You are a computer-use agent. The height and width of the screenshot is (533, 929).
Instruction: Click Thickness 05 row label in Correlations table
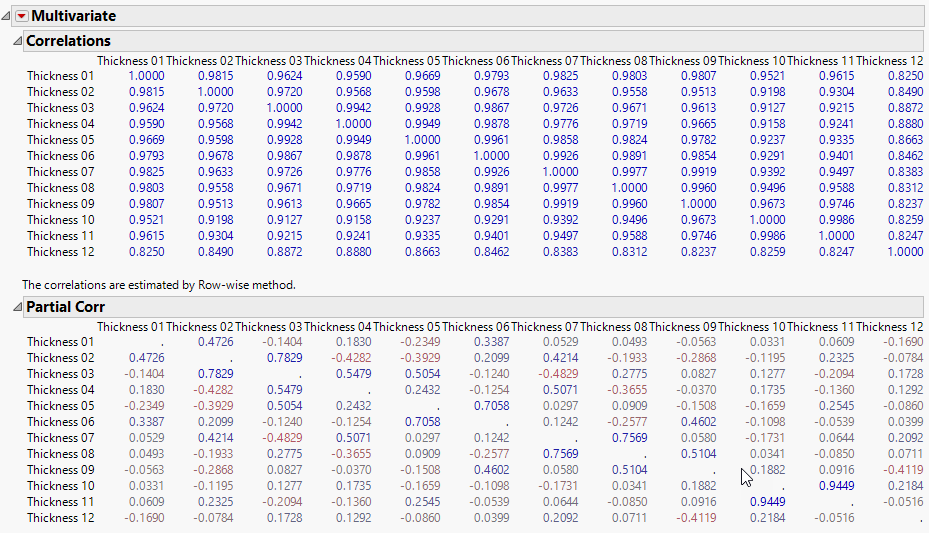[60, 140]
